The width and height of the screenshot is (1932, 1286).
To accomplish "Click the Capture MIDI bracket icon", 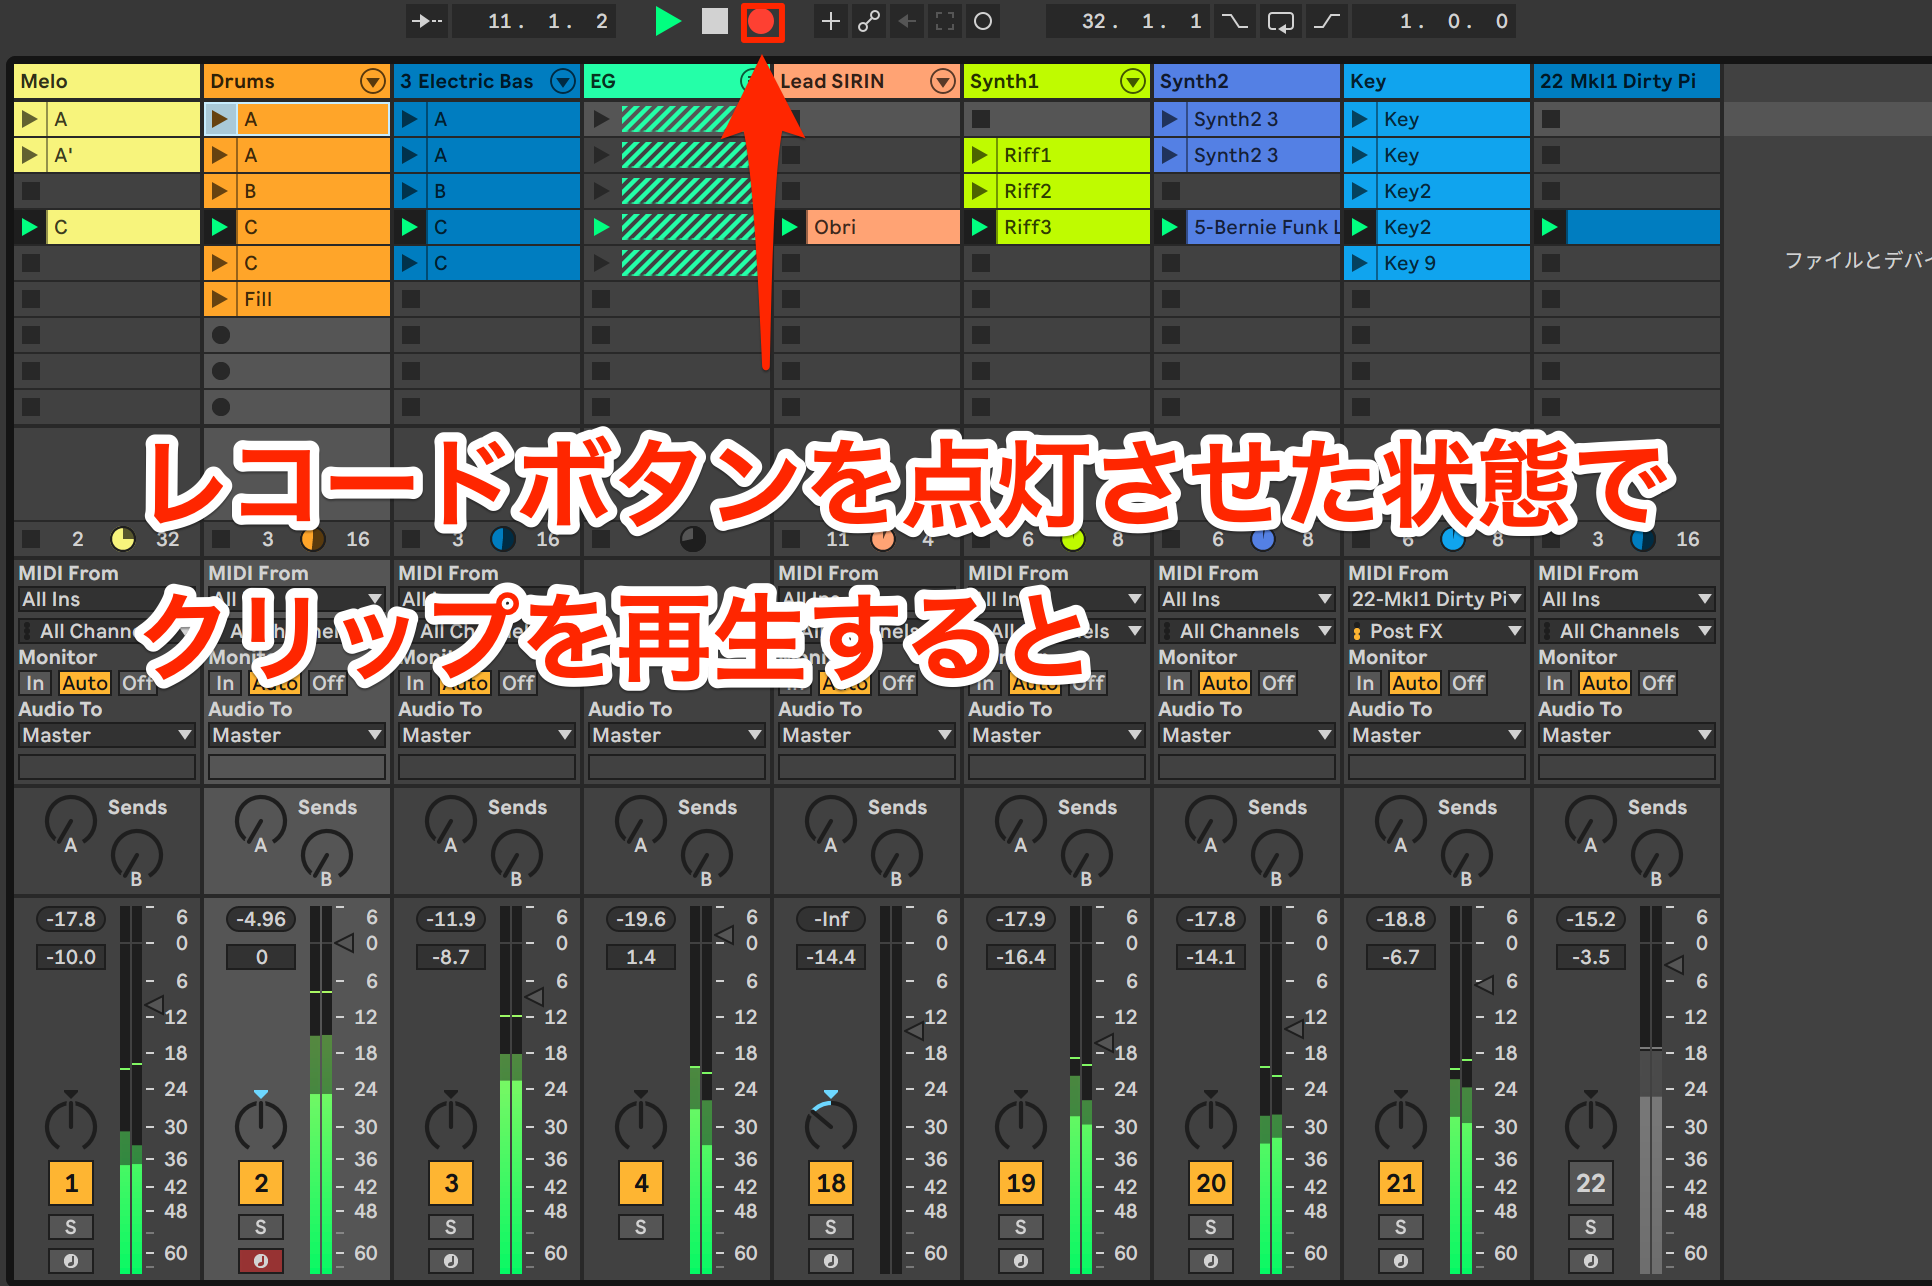I will [x=945, y=21].
